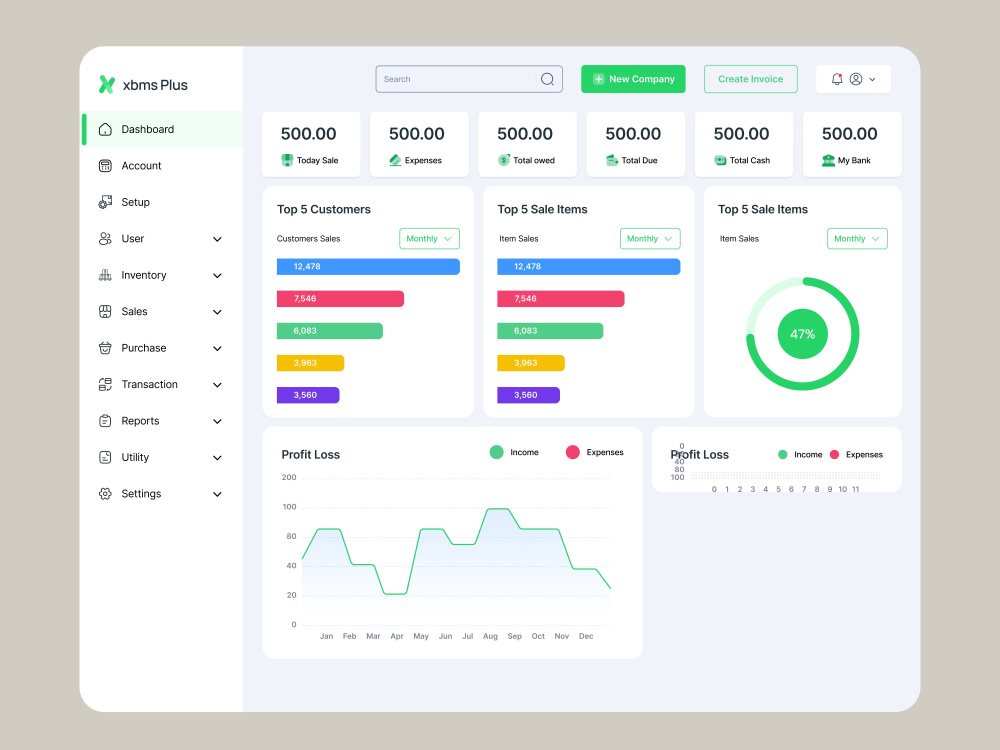Expand the User sidebar section

click(x=217, y=238)
